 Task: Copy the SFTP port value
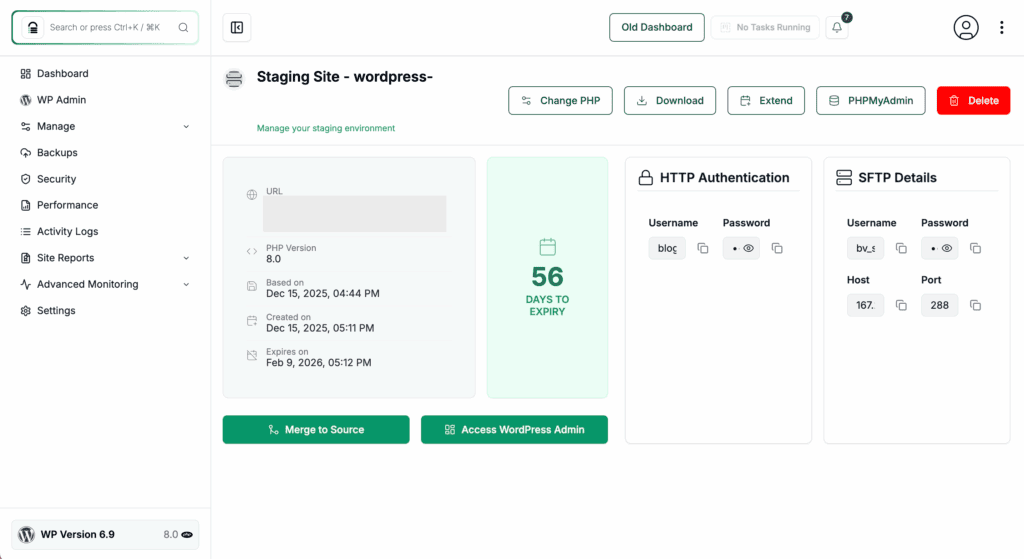[x=976, y=305]
